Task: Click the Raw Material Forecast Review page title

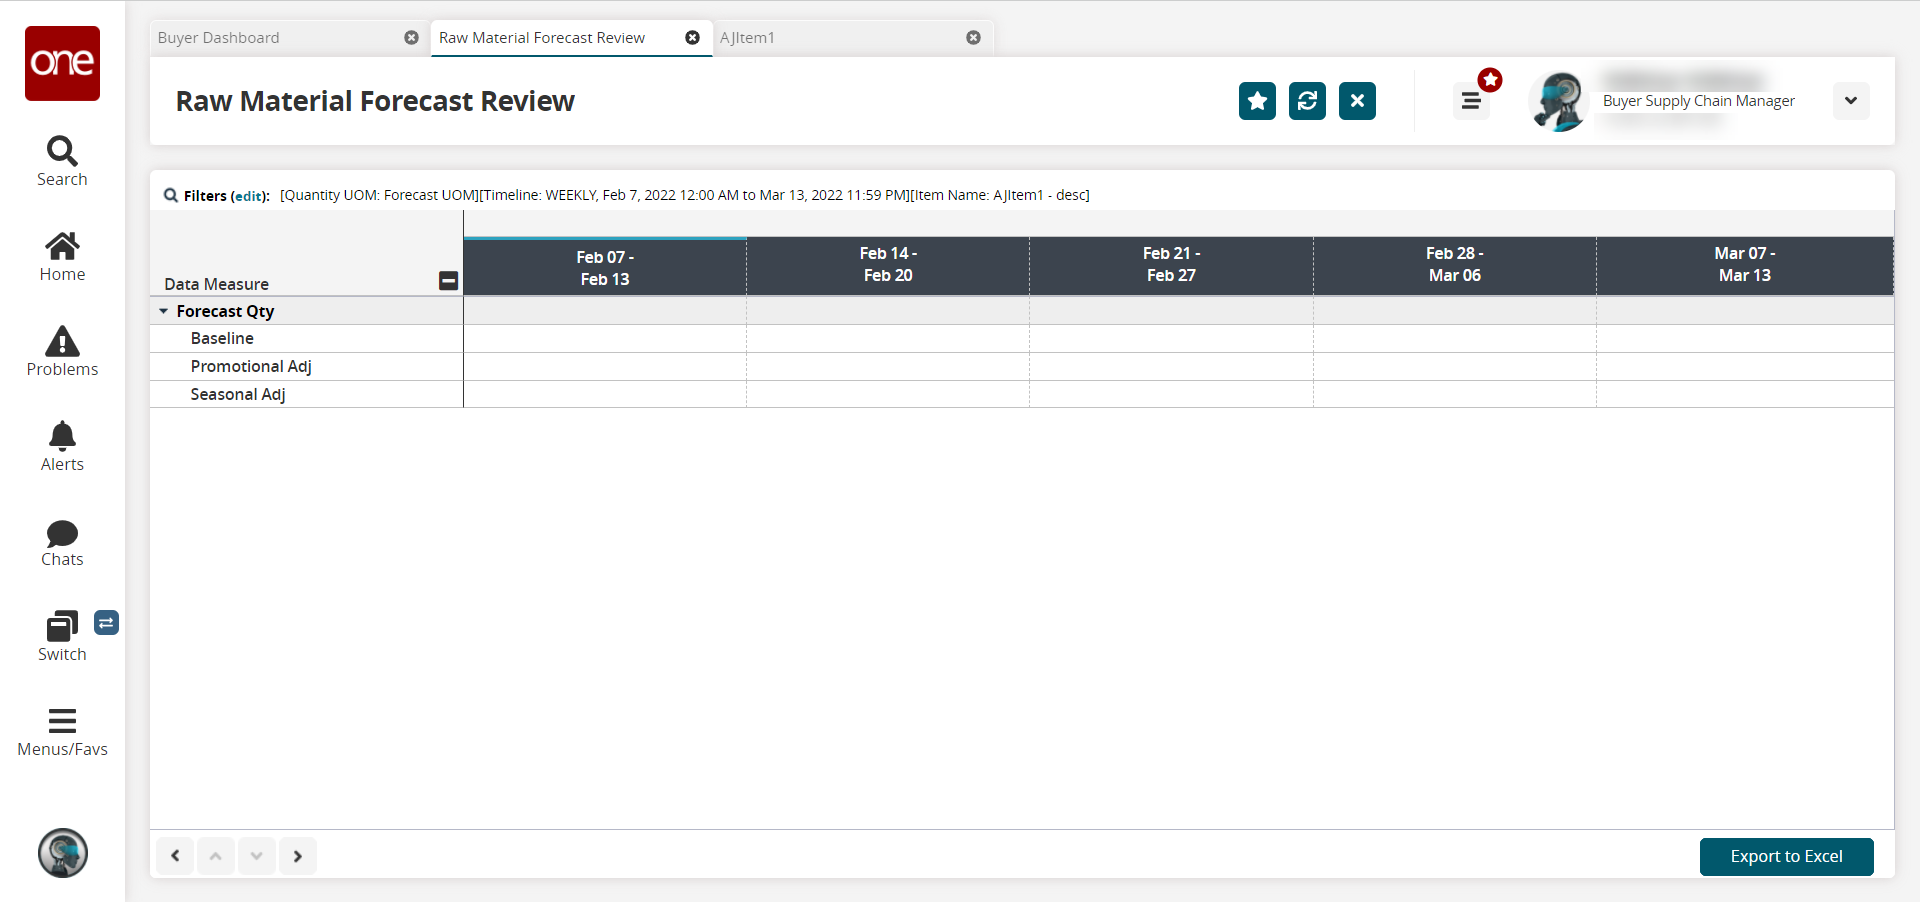Action: coord(375,101)
